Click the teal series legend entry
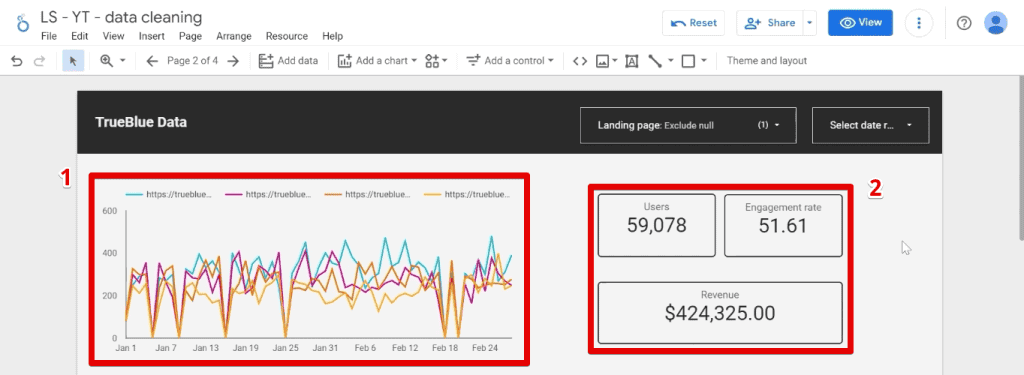 coord(169,194)
